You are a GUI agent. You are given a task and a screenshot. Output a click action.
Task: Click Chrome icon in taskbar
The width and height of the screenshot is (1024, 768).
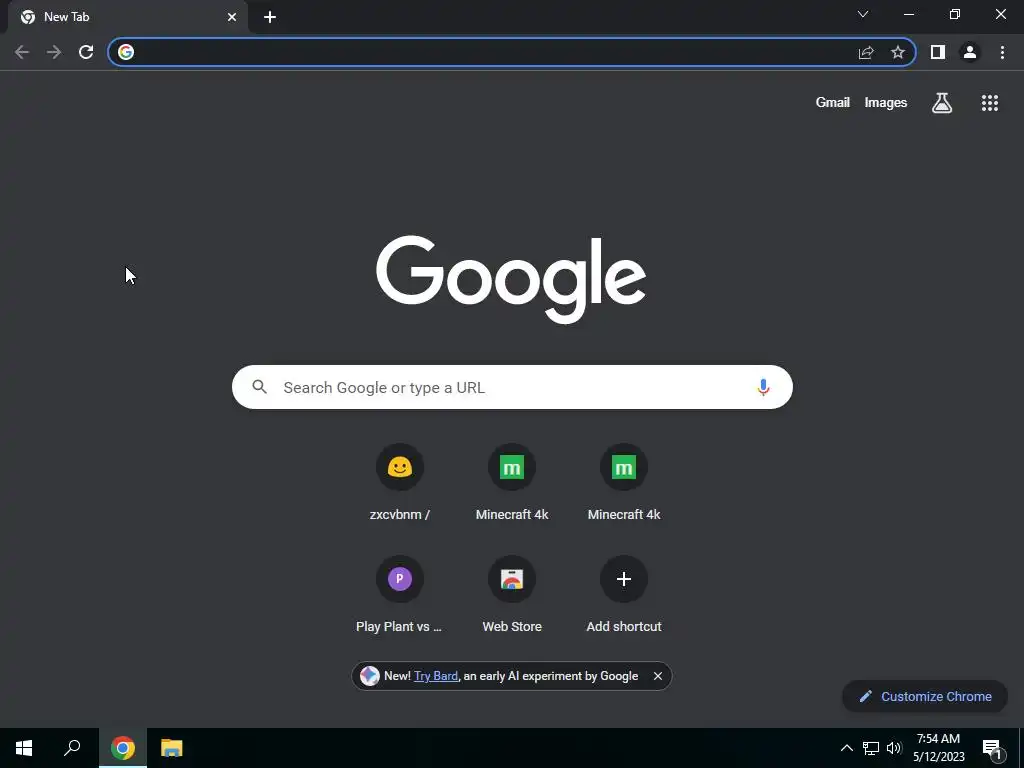(x=123, y=748)
